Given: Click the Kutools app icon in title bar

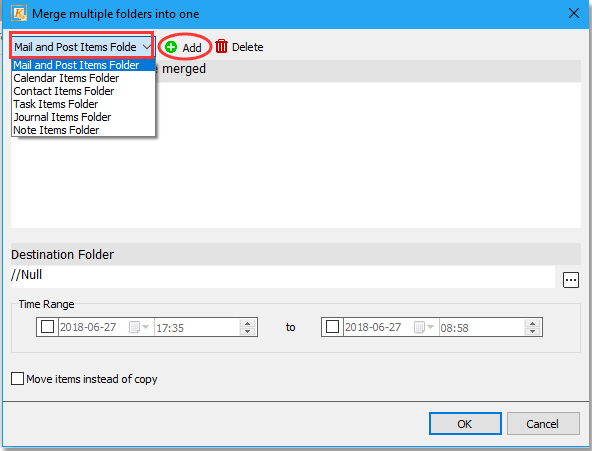Looking at the screenshot, I should pyautogui.click(x=19, y=14).
